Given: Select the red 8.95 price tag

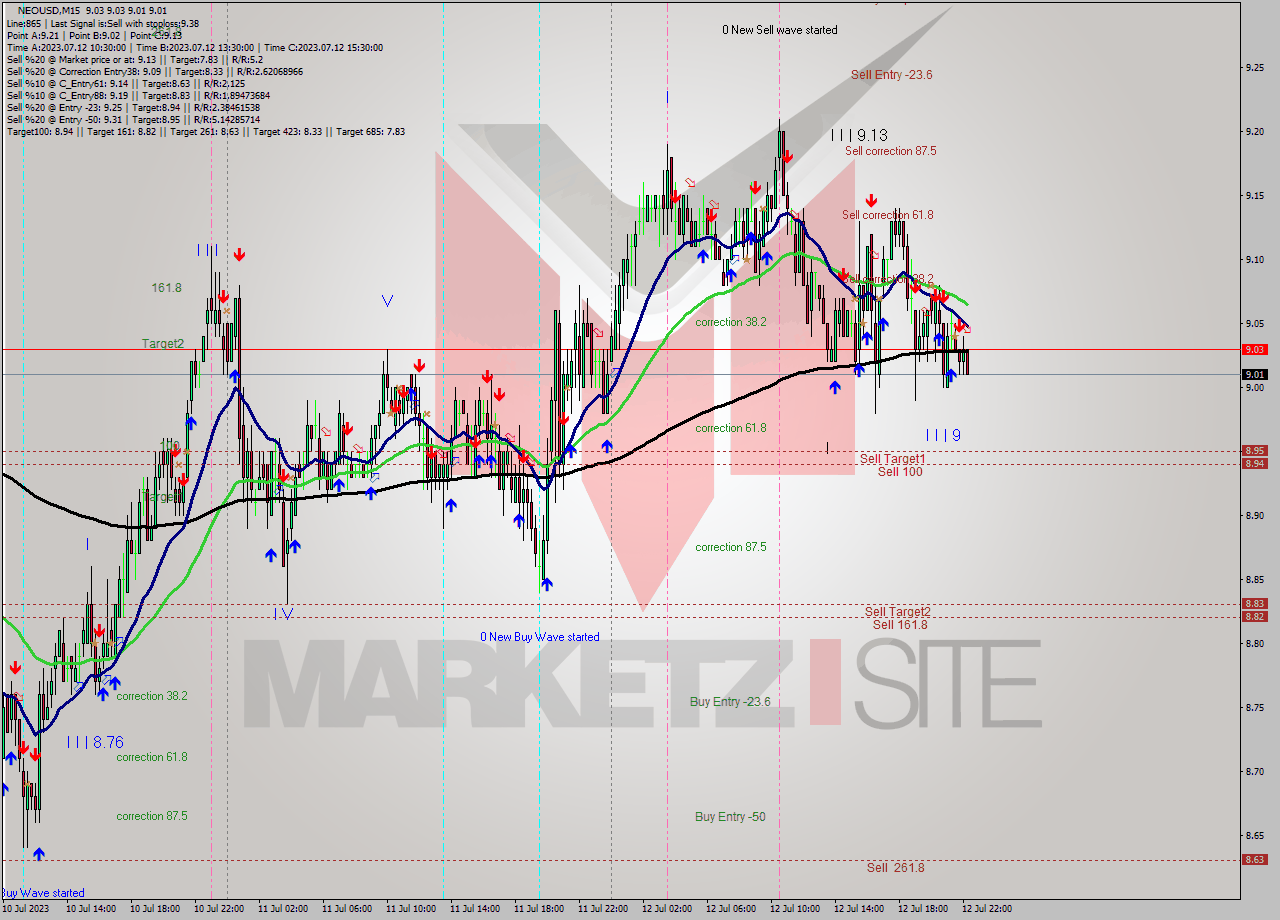Looking at the screenshot, I should 1255,451.
